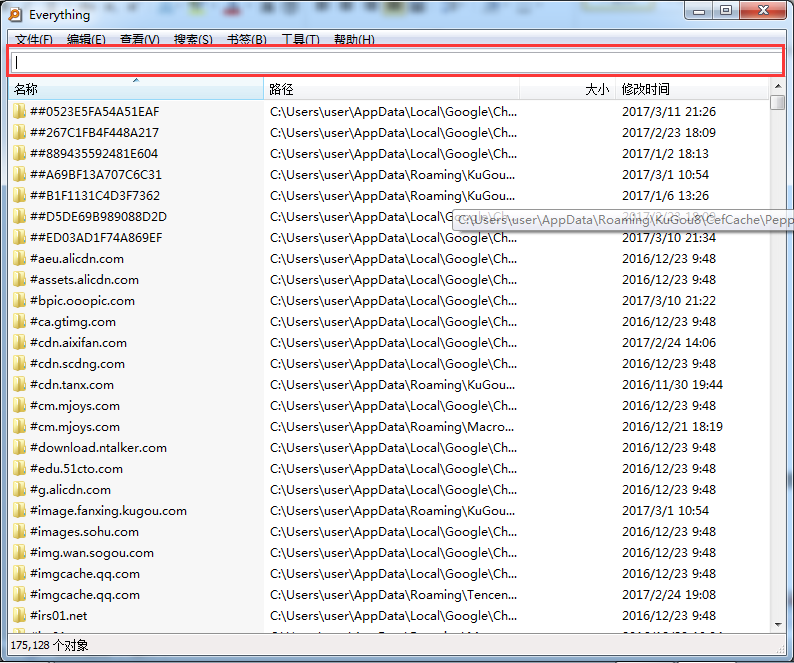Select folder icon of #cdn.tanx.com
The image size is (794, 663).
(19, 384)
